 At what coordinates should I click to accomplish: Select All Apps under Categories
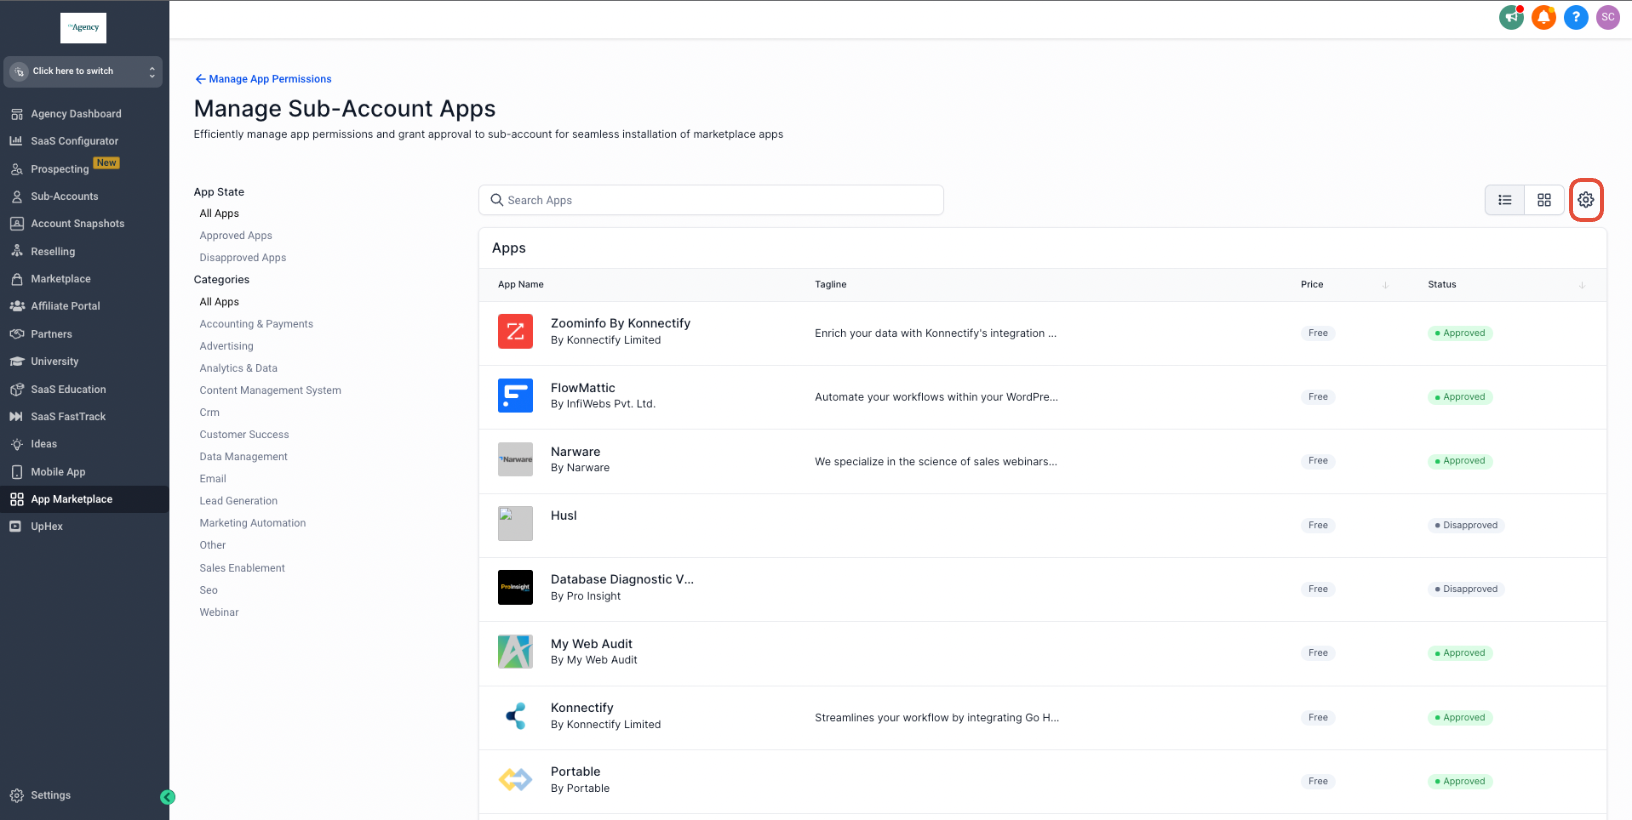pyautogui.click(x=219, y=302)
